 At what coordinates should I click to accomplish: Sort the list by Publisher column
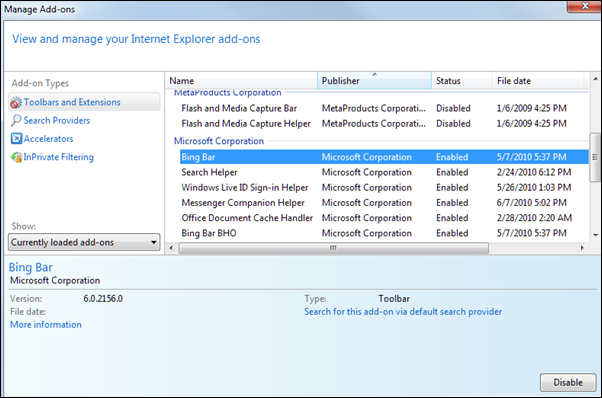coord(374,81)
